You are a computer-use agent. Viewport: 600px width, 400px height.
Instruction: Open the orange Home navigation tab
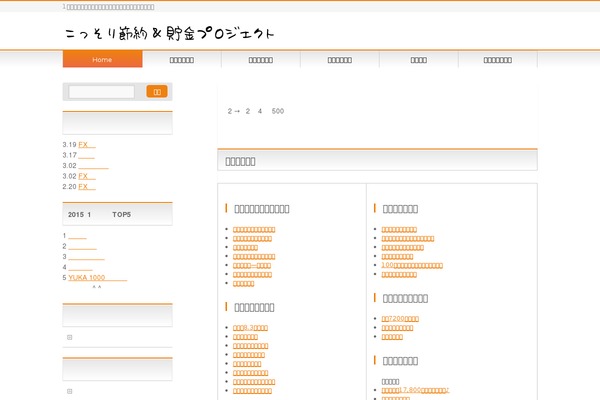click(x=103, y=59)
